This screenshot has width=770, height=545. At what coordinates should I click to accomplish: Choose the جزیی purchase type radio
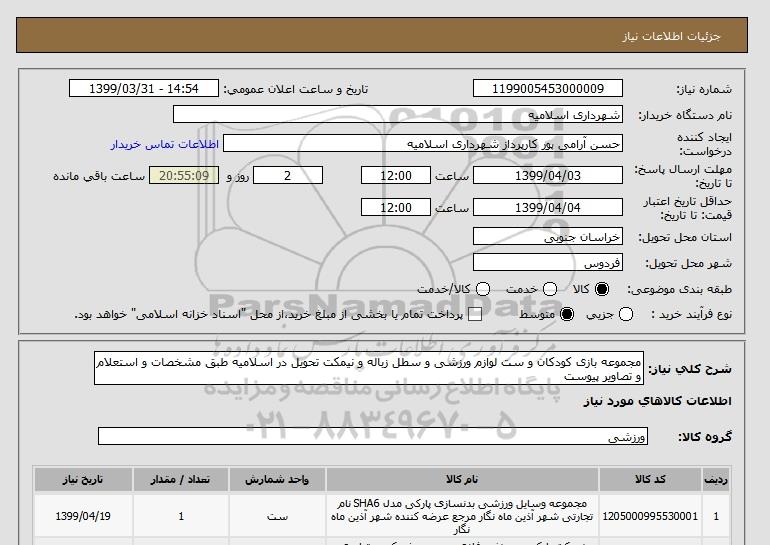626,314
